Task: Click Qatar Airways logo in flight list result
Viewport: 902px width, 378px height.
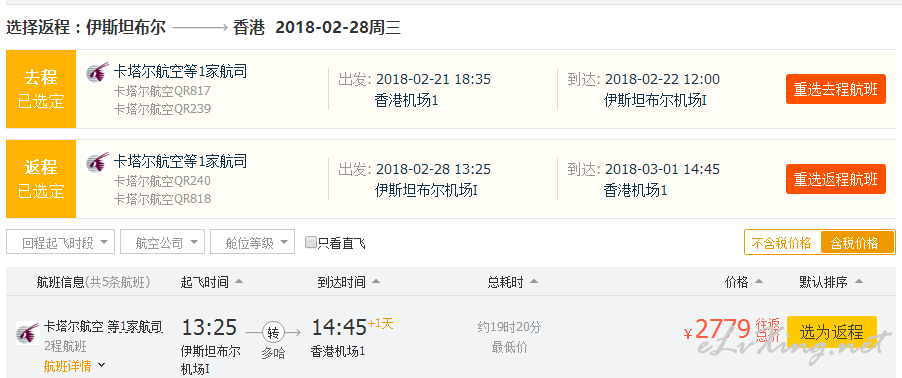Action: point(28,332)
